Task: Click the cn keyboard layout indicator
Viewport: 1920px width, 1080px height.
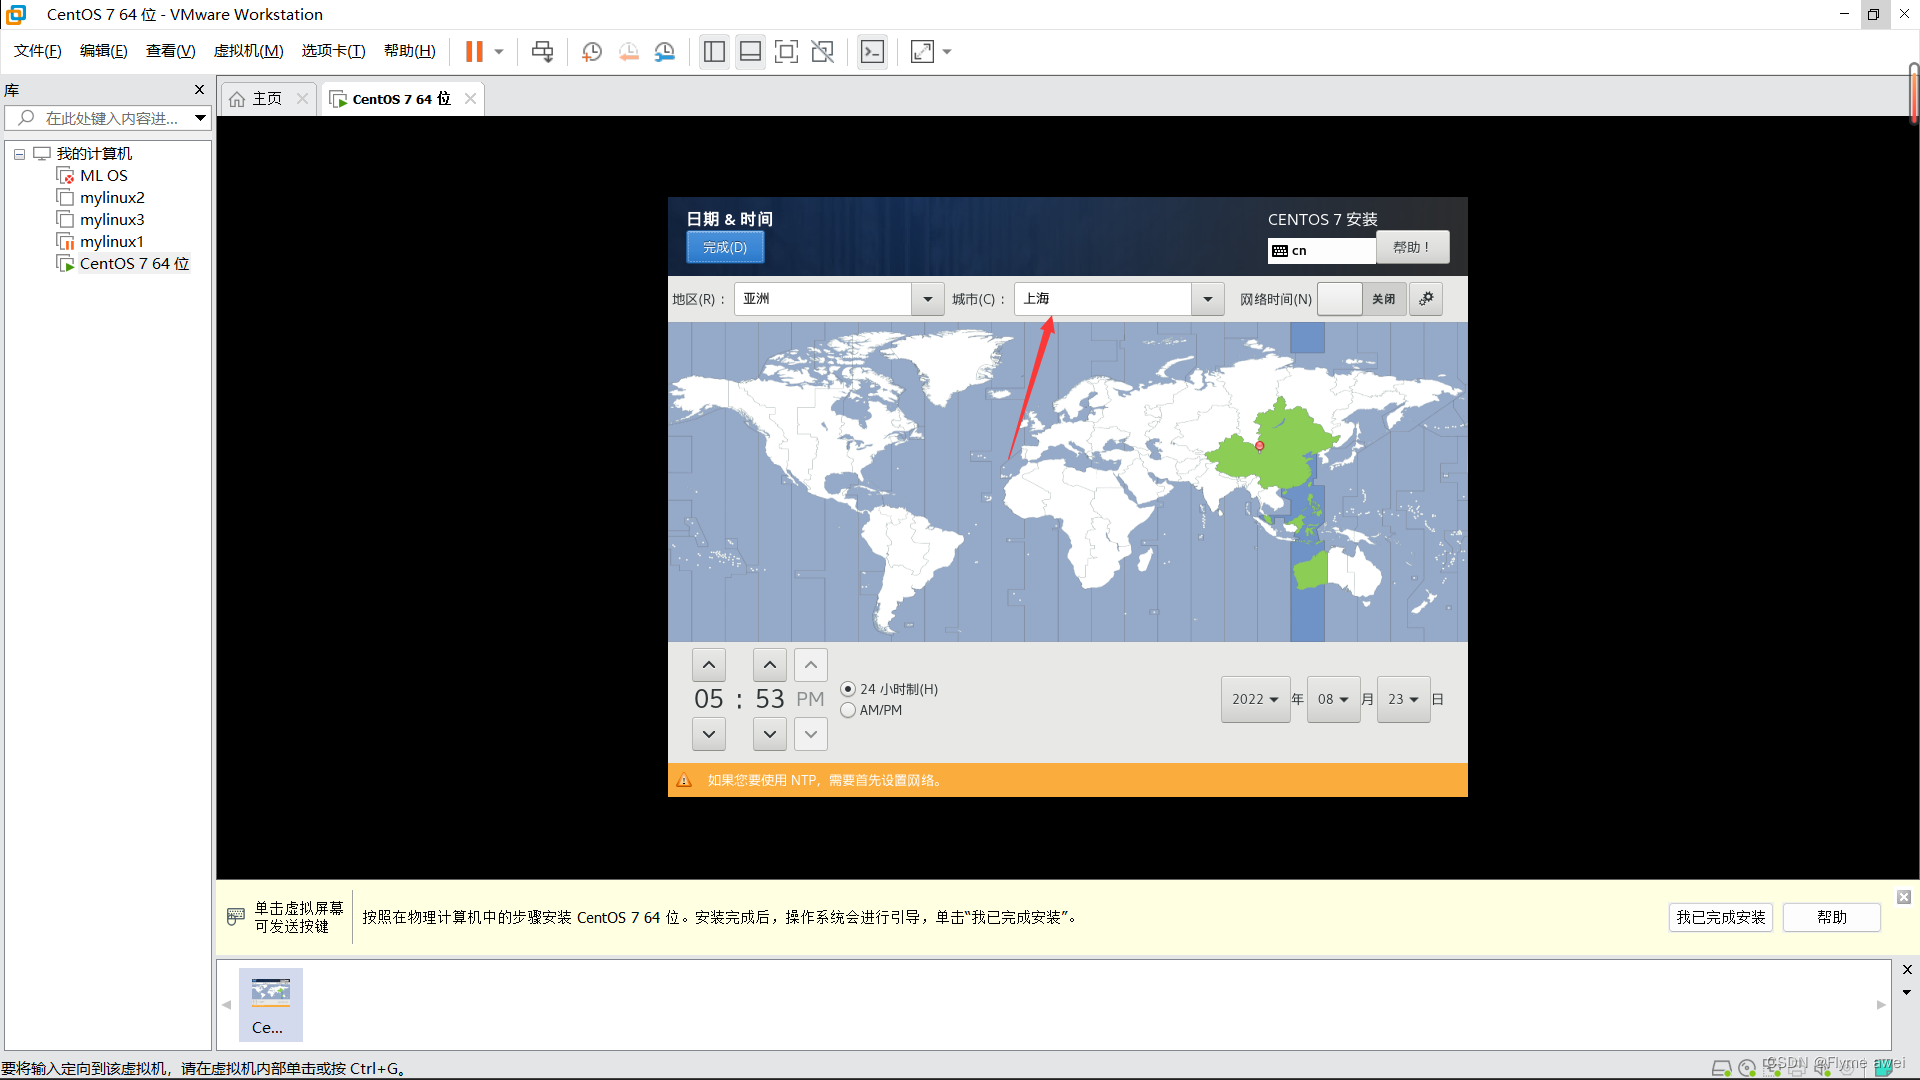Action: [x=1321, y=250]
